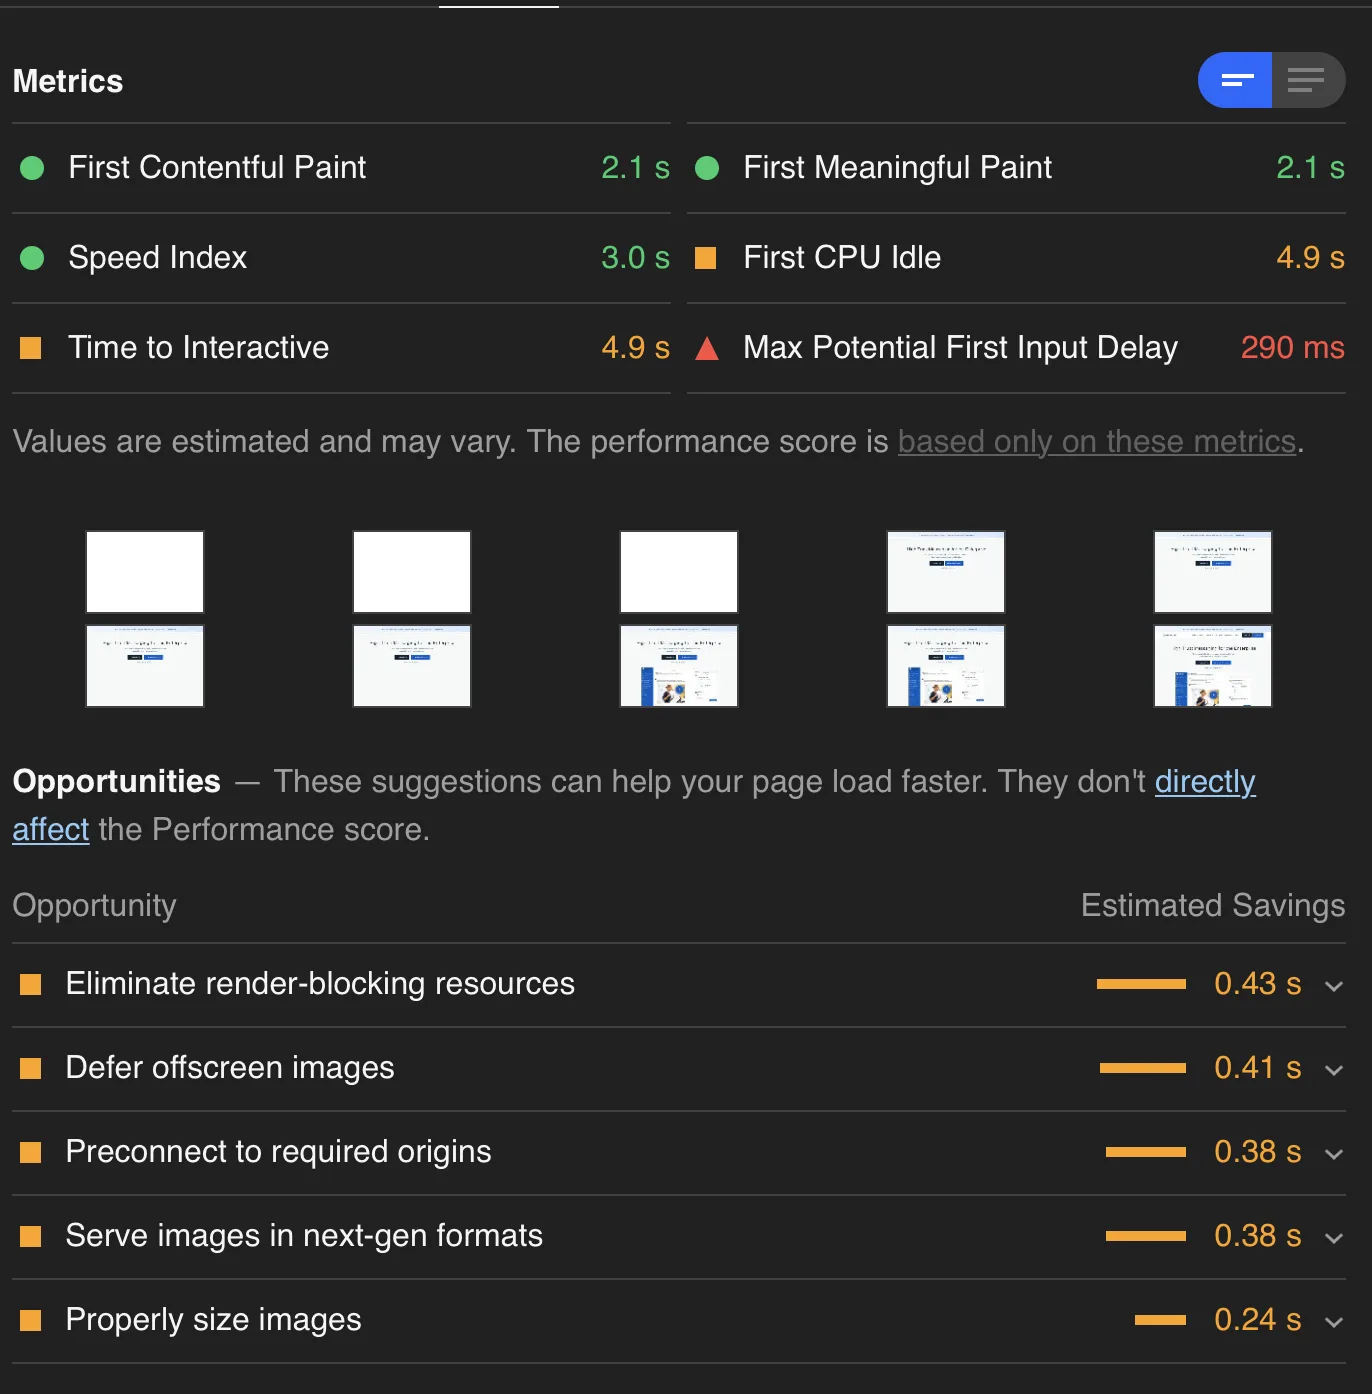Expand the Eliminate render-blocking resources details chevron

tap(1333, 986)
